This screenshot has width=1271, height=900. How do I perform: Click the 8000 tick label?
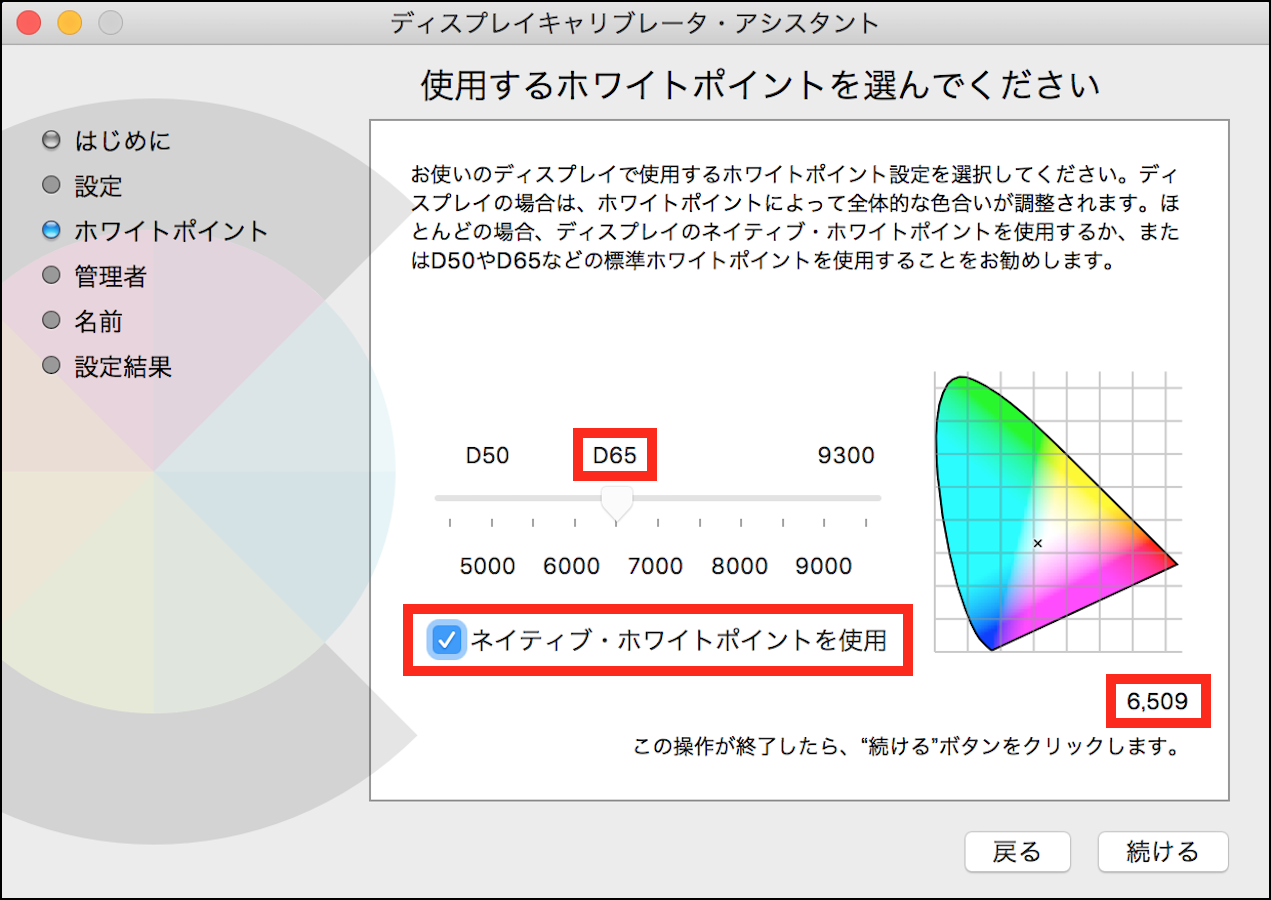(x=740, y=567)
